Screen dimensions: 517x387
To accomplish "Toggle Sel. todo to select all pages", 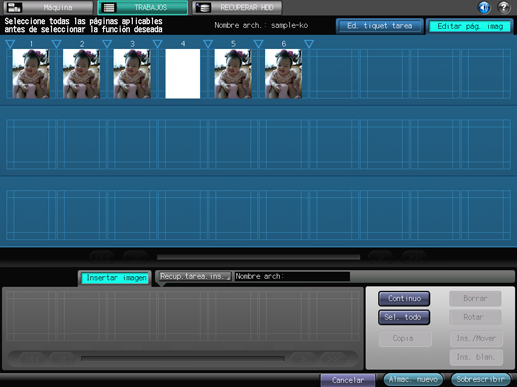I will (404, 317).
